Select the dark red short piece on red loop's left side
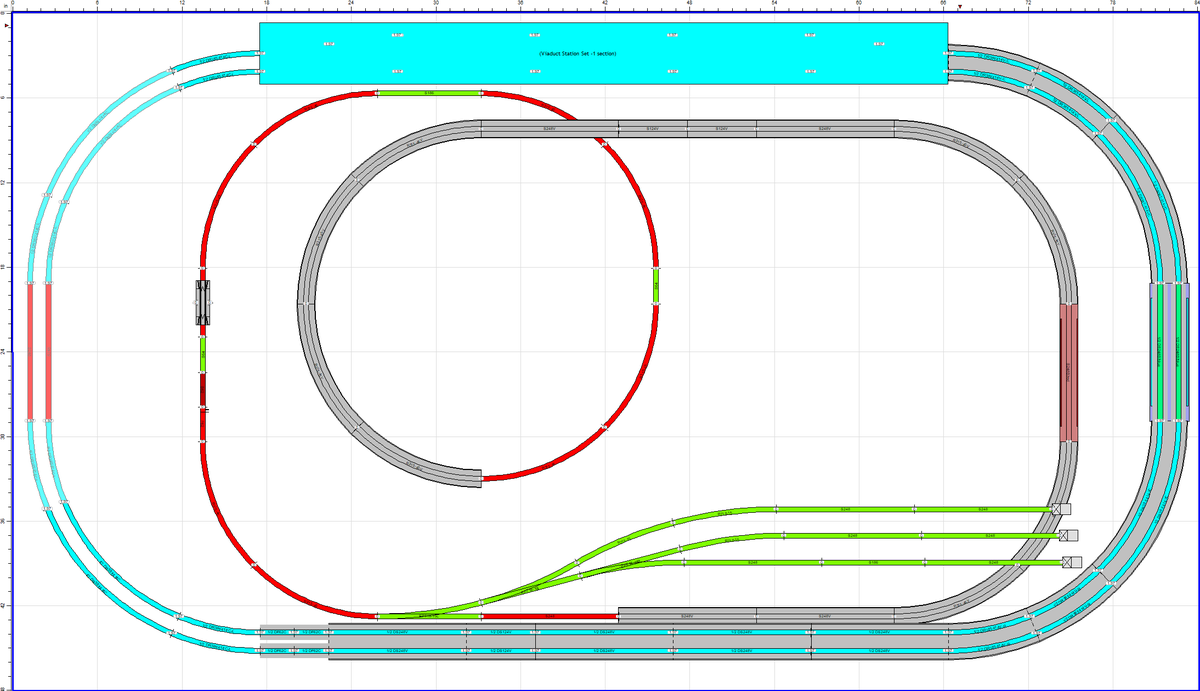The image size is (1200, 691). point(202,390)
